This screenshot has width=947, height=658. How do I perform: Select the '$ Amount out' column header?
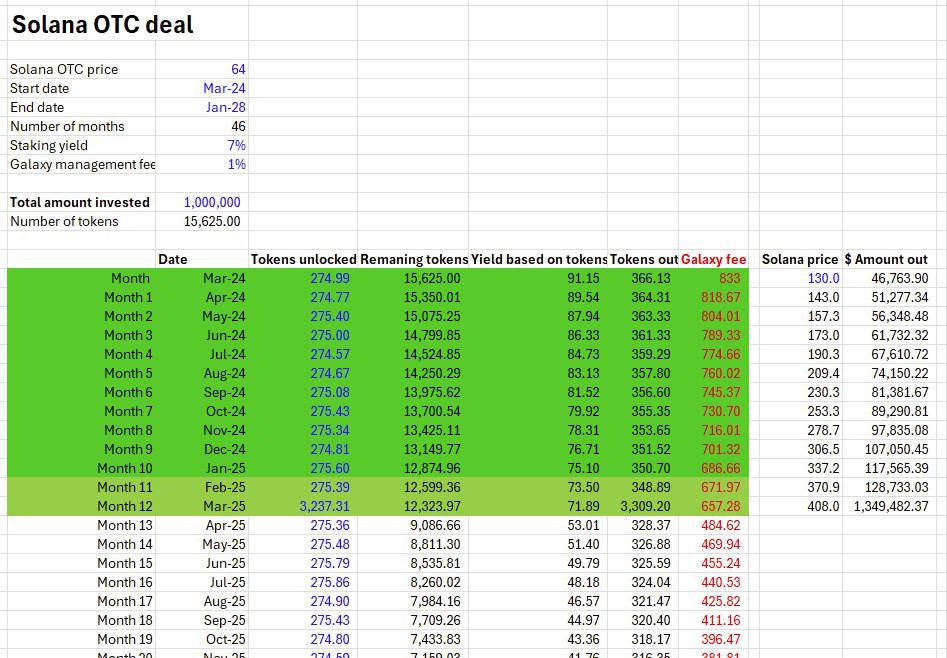pyautogui.click(x=885, y=259)
